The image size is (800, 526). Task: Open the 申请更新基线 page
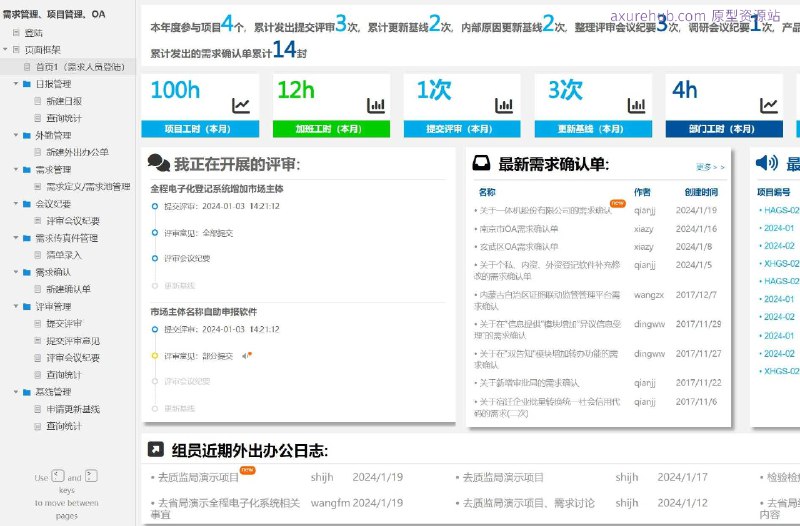(73, 409)
